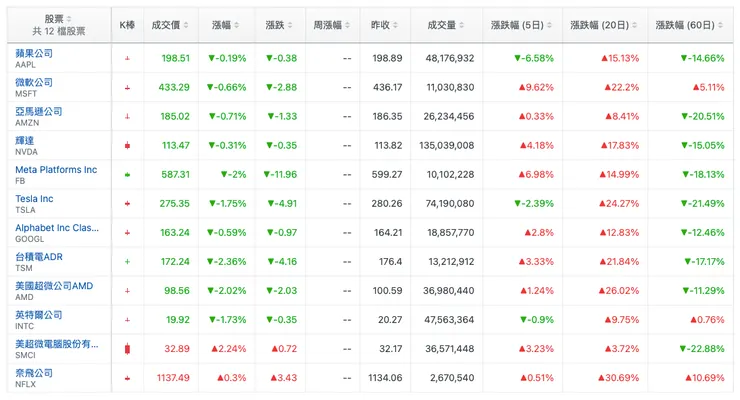Sort by 漲跌幅 (20日) column
Viewport: 740px width, 400px height.
(604, 25)
